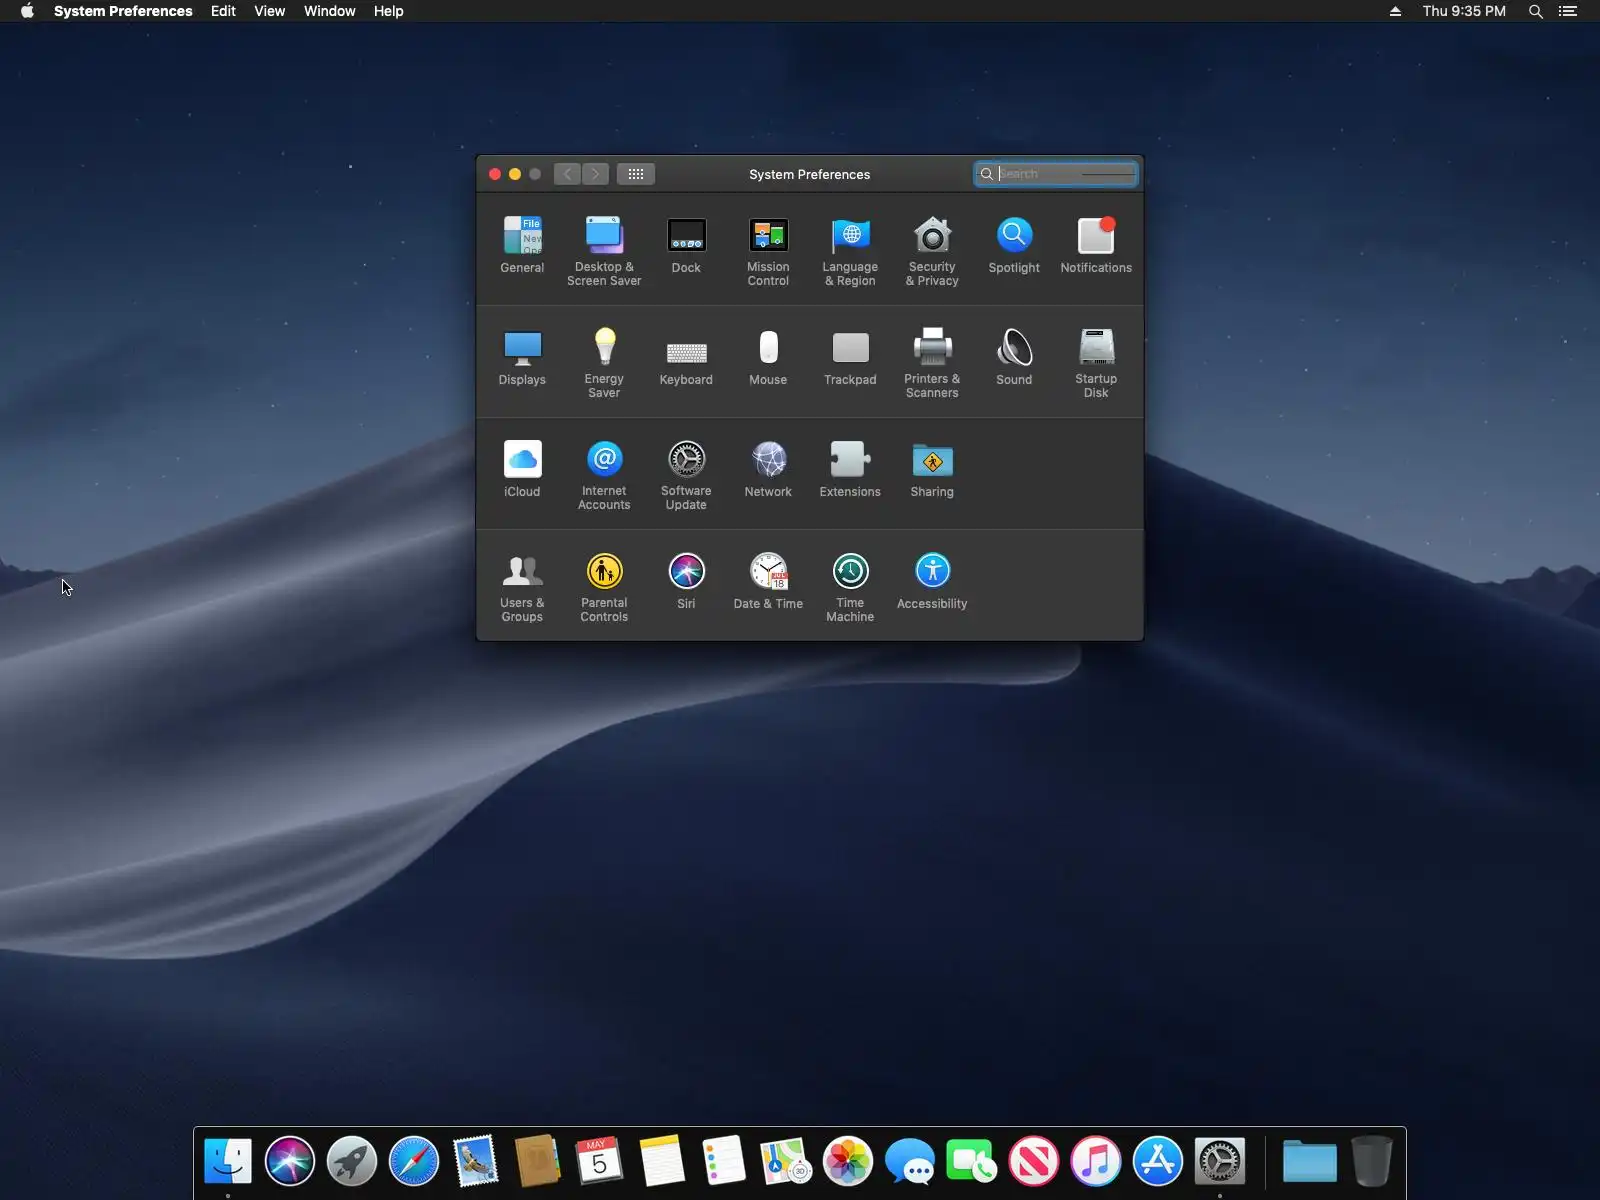Open Parental Controls preferences
Screen dimensions: 1600x1200
(x=604, y=587)
